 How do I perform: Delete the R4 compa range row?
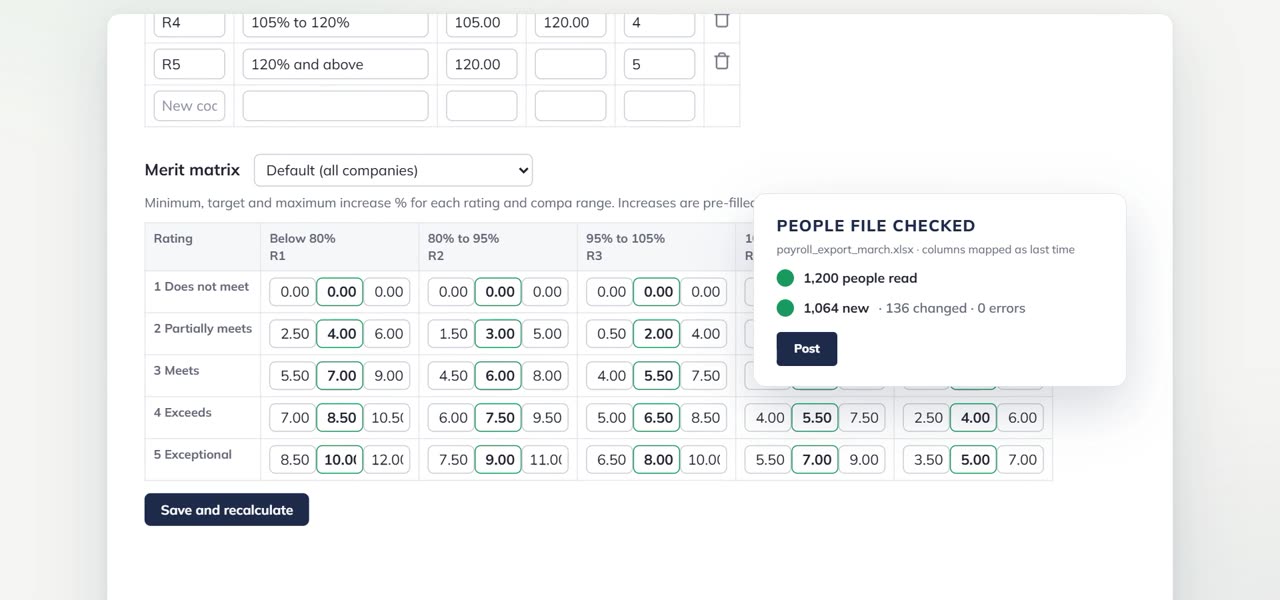click(721, 20)
